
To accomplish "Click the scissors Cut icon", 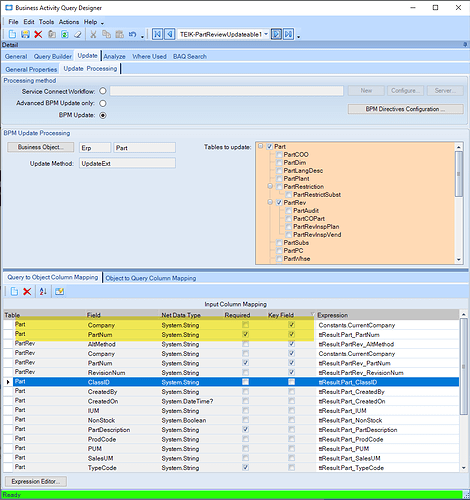I will pyautogui.click(x=93, y=34).
